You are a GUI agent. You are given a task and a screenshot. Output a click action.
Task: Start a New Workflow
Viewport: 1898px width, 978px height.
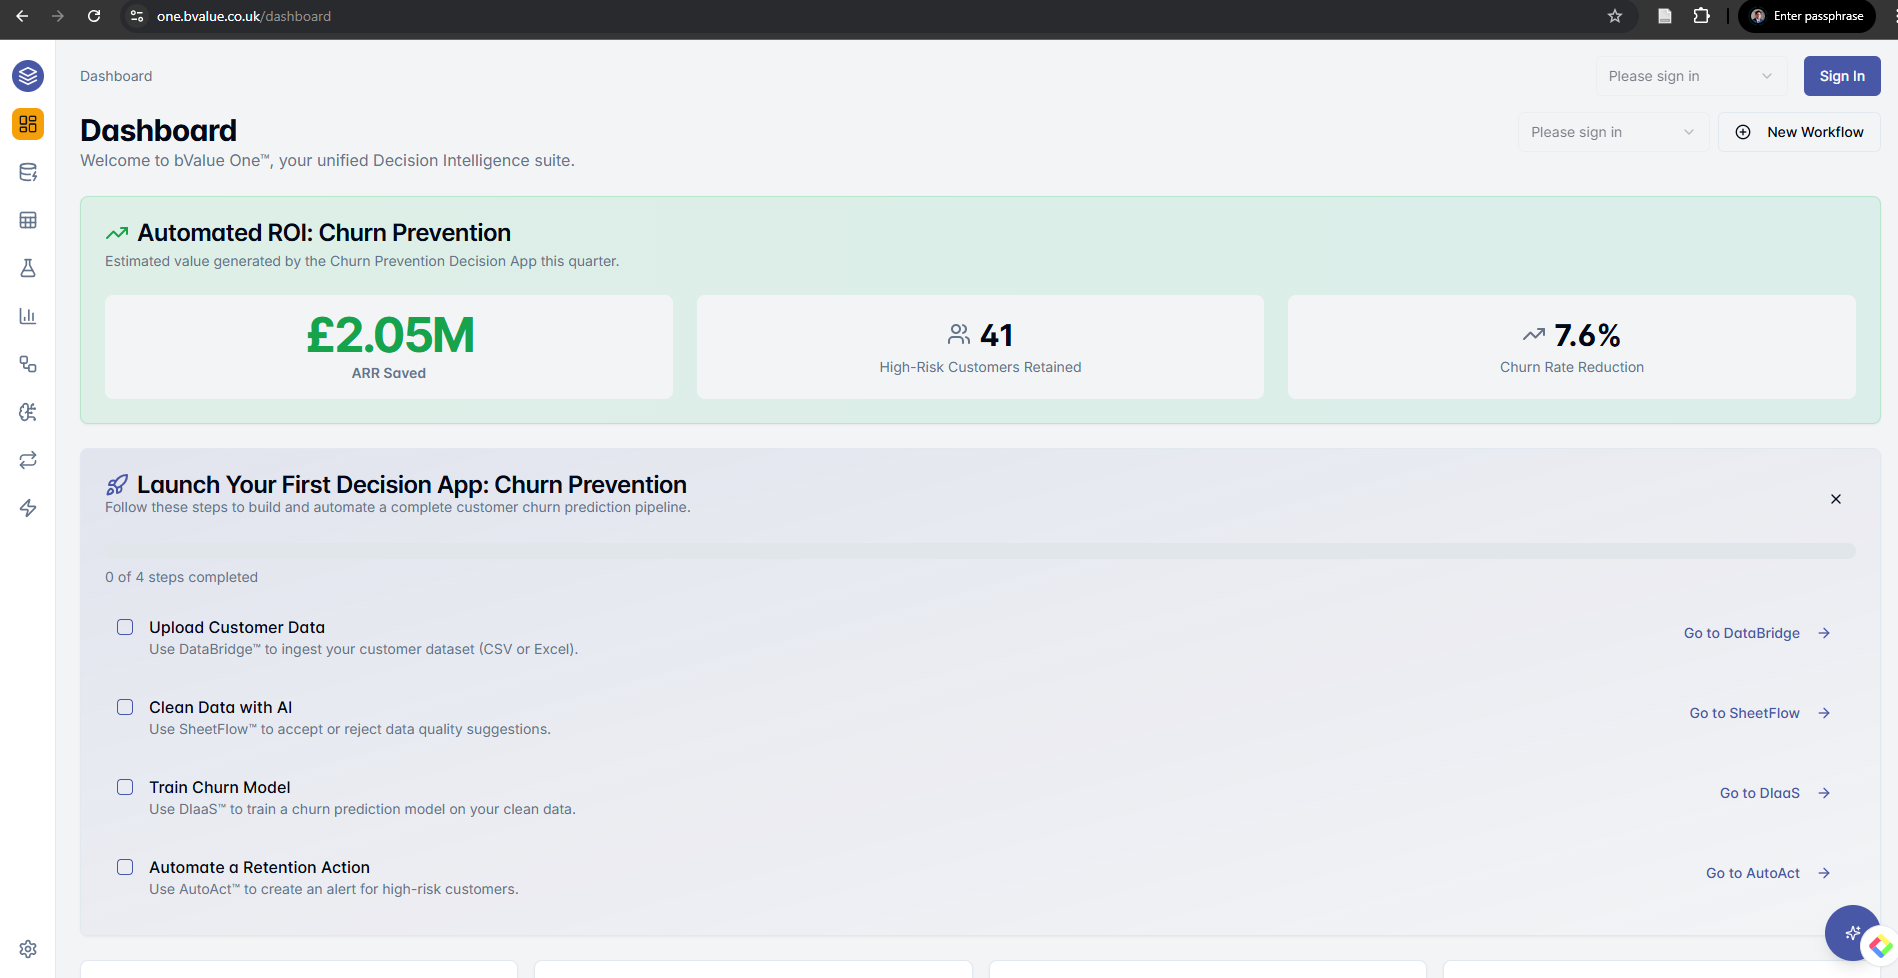click(x=1798, y=131)
